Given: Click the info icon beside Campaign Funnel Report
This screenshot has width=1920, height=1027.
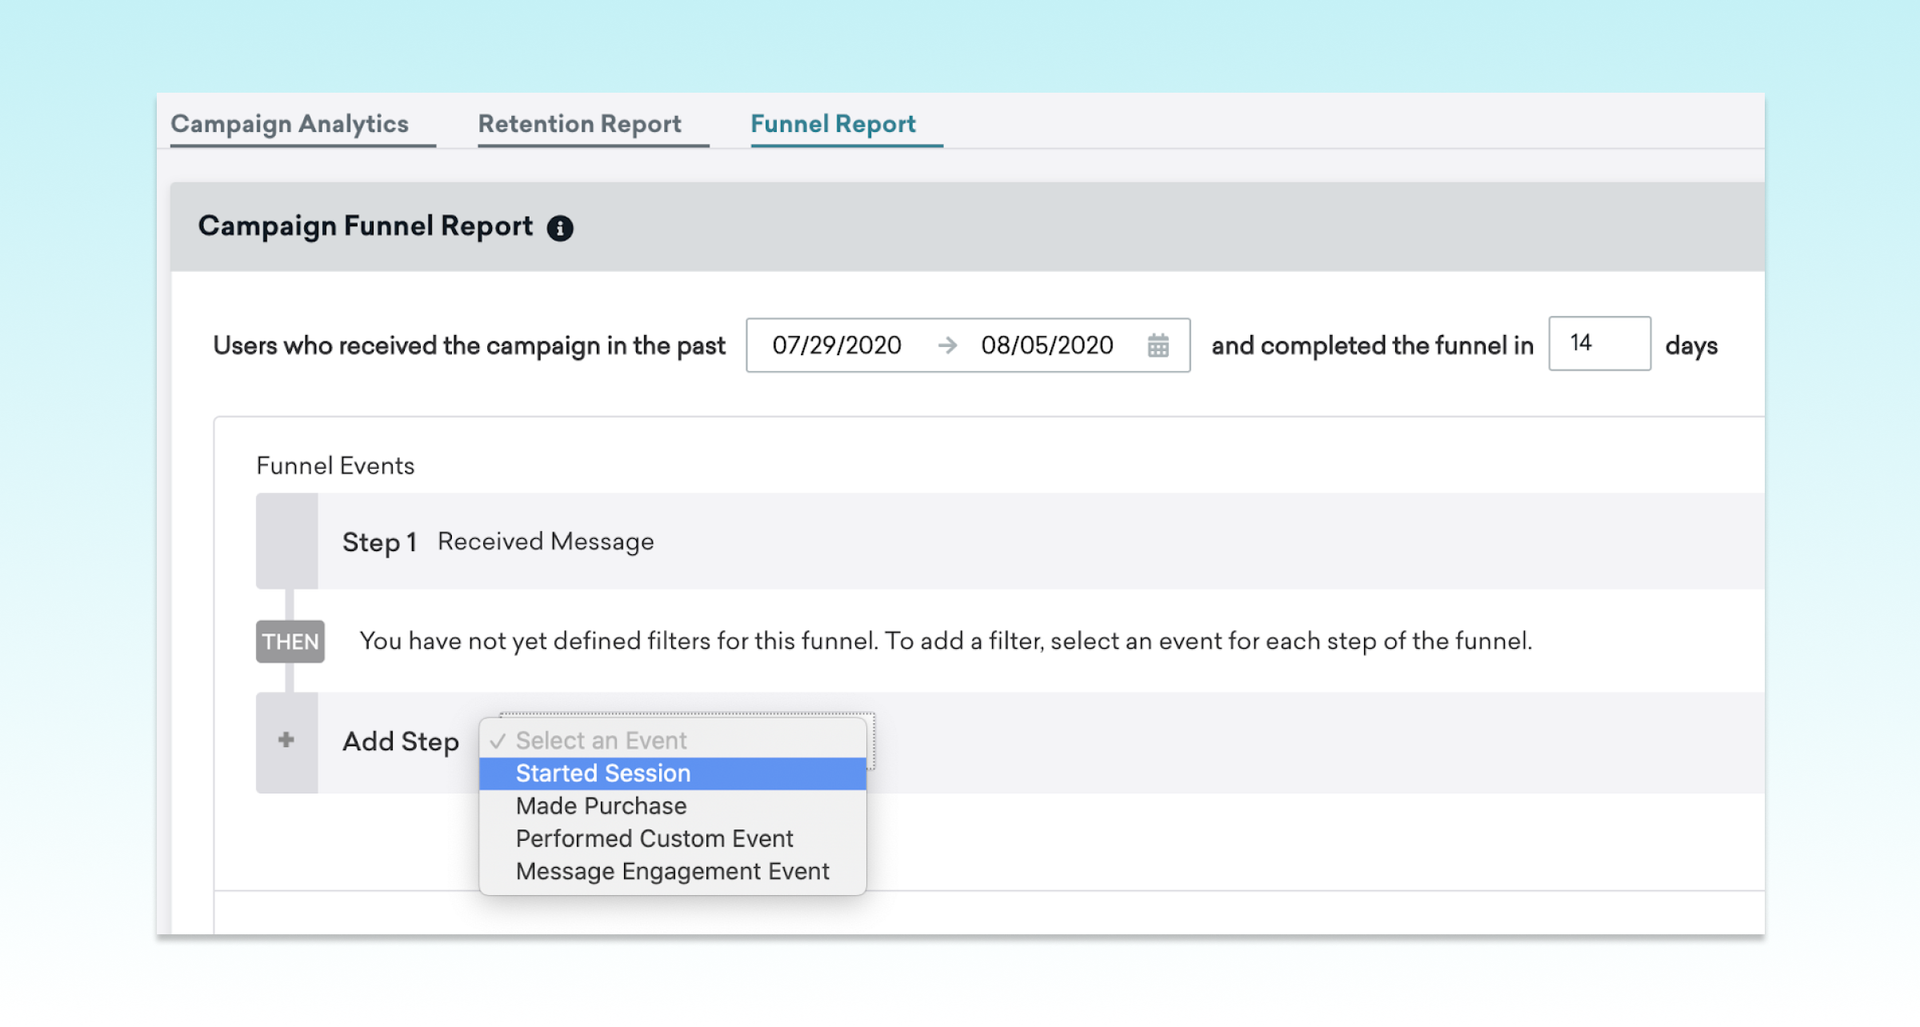Looking at the screenshot, I should 560,229.
